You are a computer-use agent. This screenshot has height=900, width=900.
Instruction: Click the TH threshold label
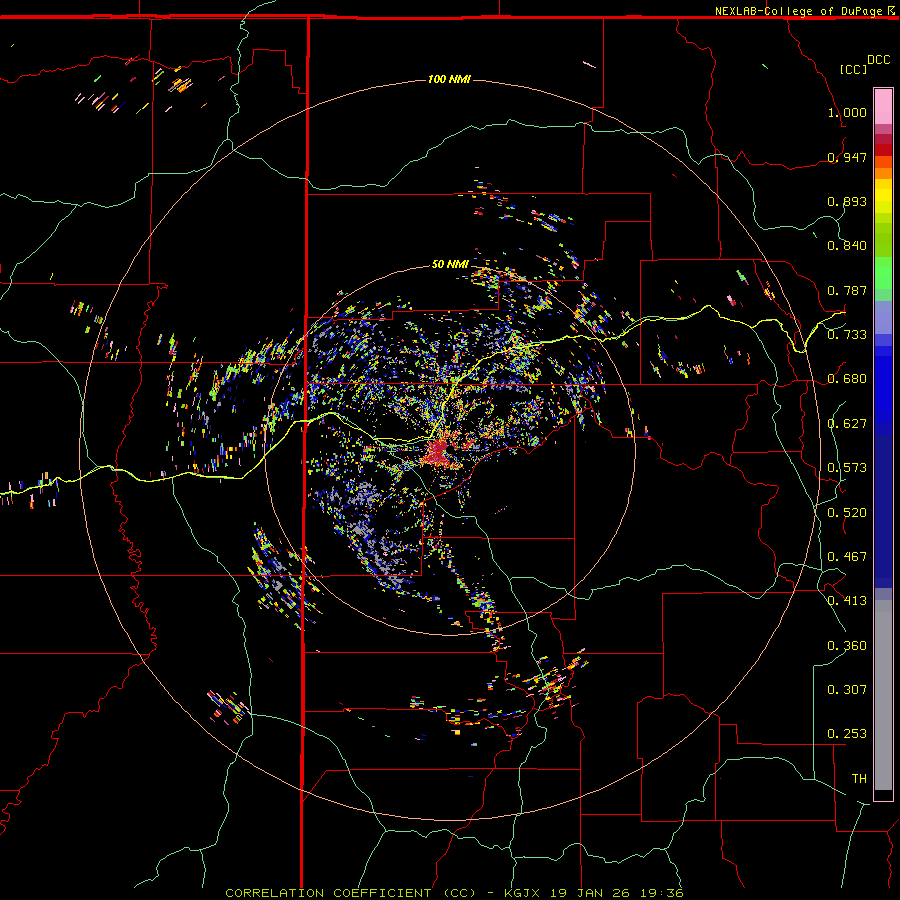point(859,779)
